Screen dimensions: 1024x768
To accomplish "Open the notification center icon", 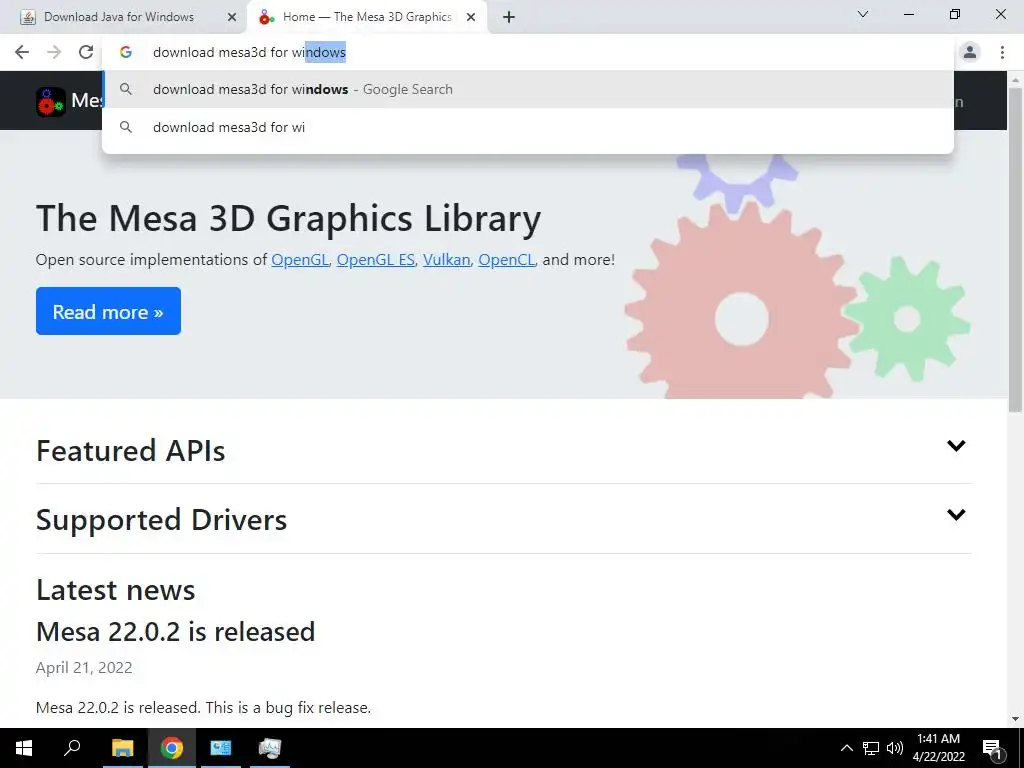I will 993,748.
